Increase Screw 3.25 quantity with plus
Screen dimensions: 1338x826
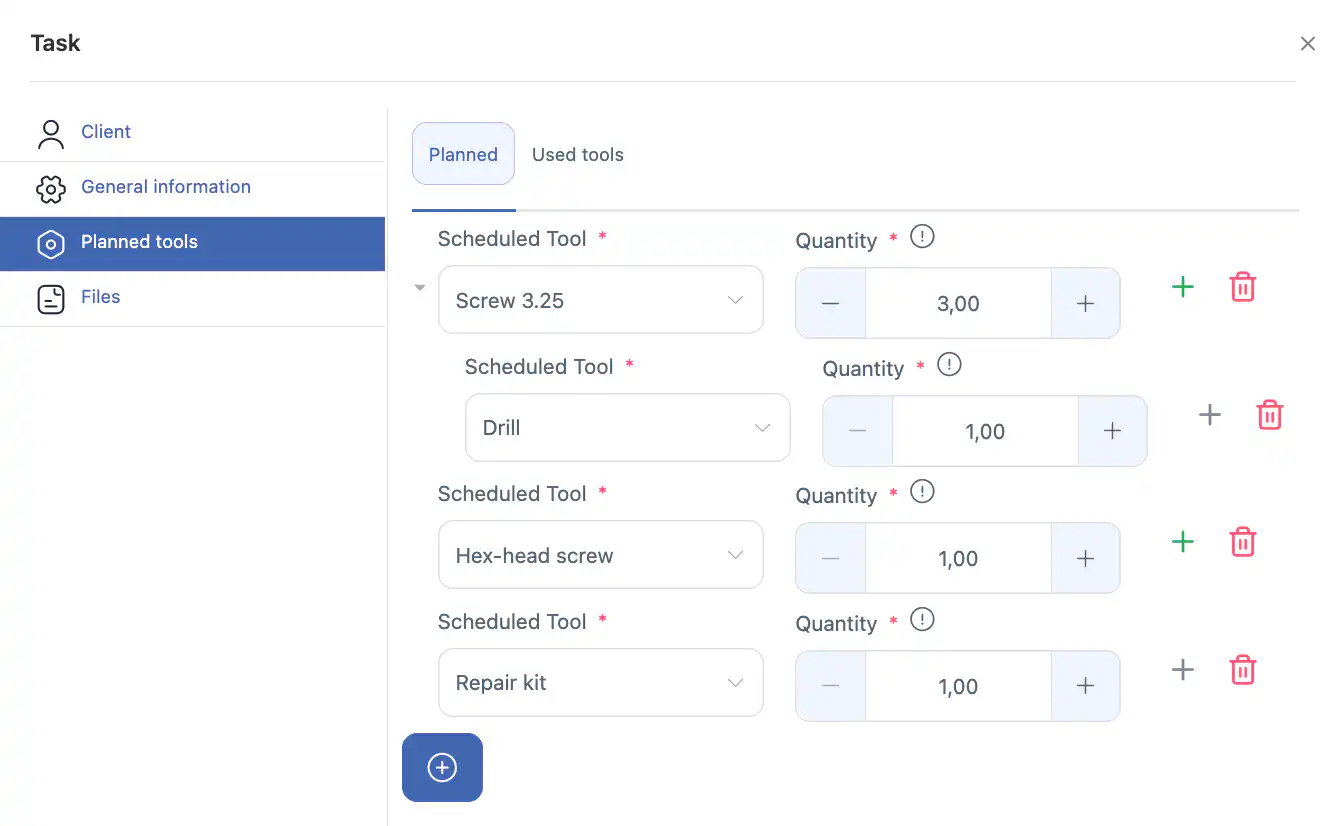coord(1085,304)
